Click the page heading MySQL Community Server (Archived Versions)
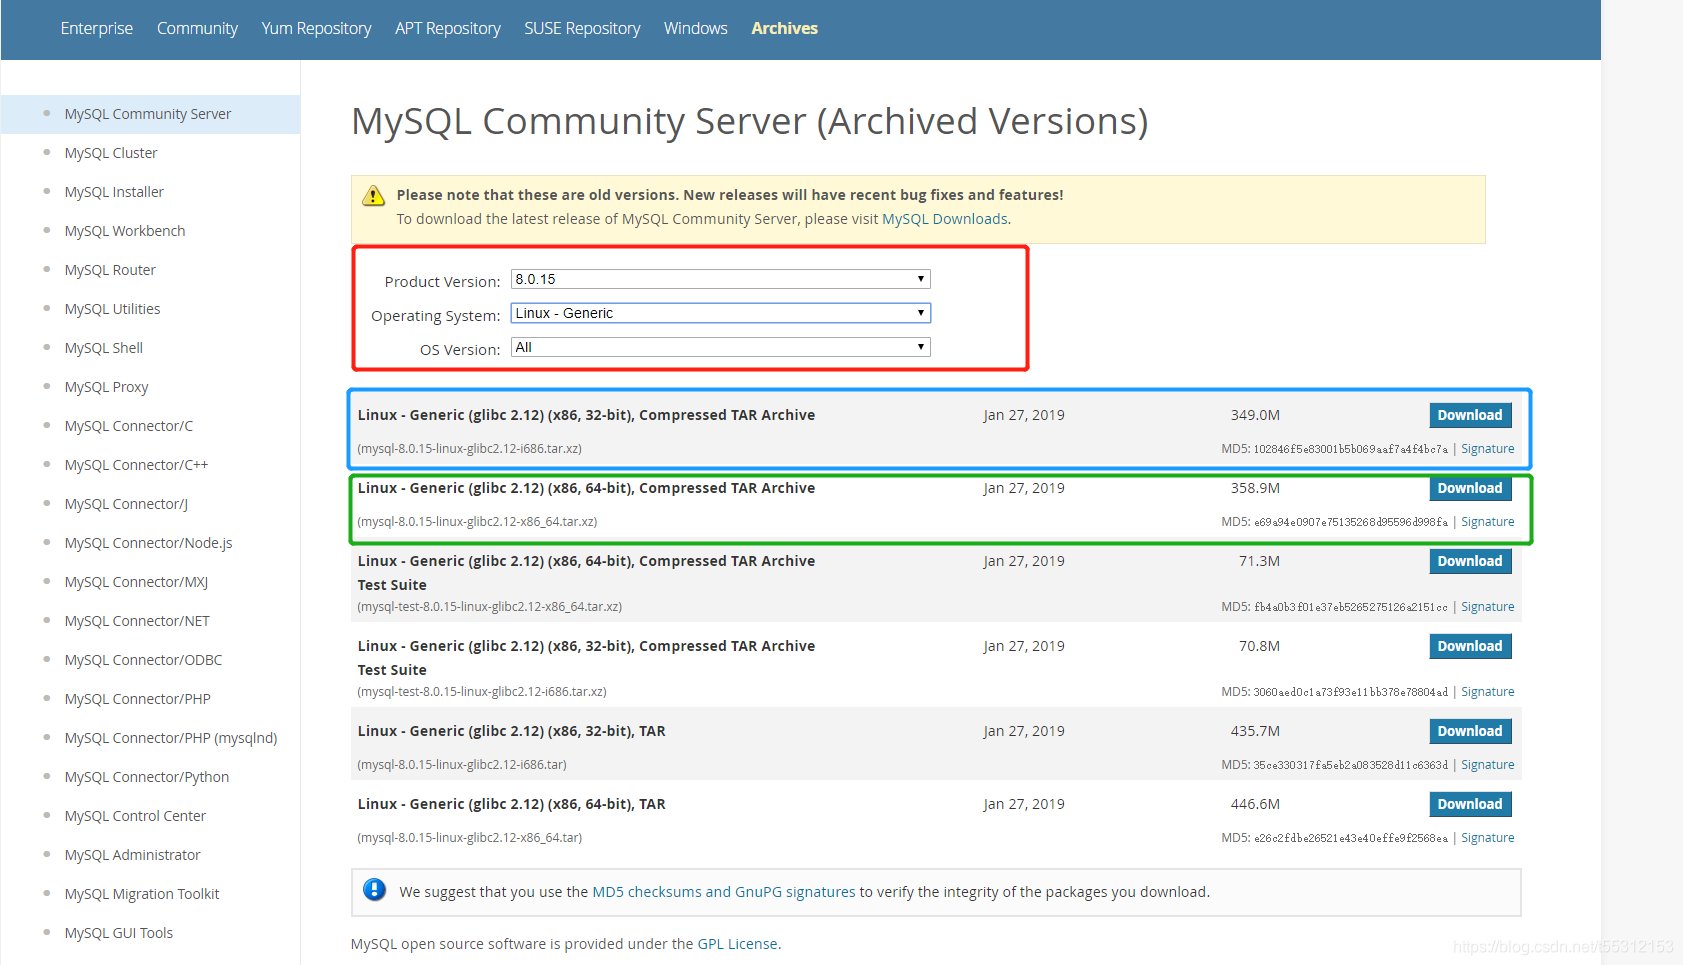The image size is (1683, 965). click(x=750, y=121)
